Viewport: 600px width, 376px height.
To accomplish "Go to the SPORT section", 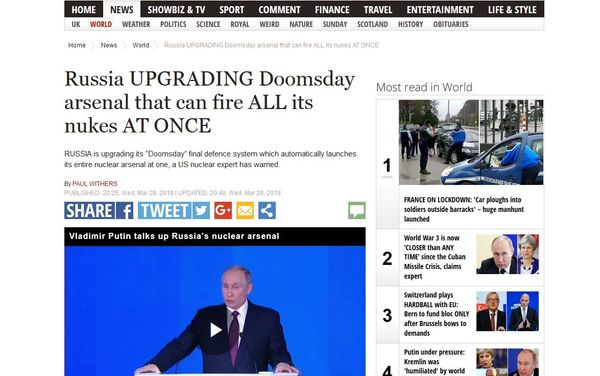I will (x=232, y=9).
